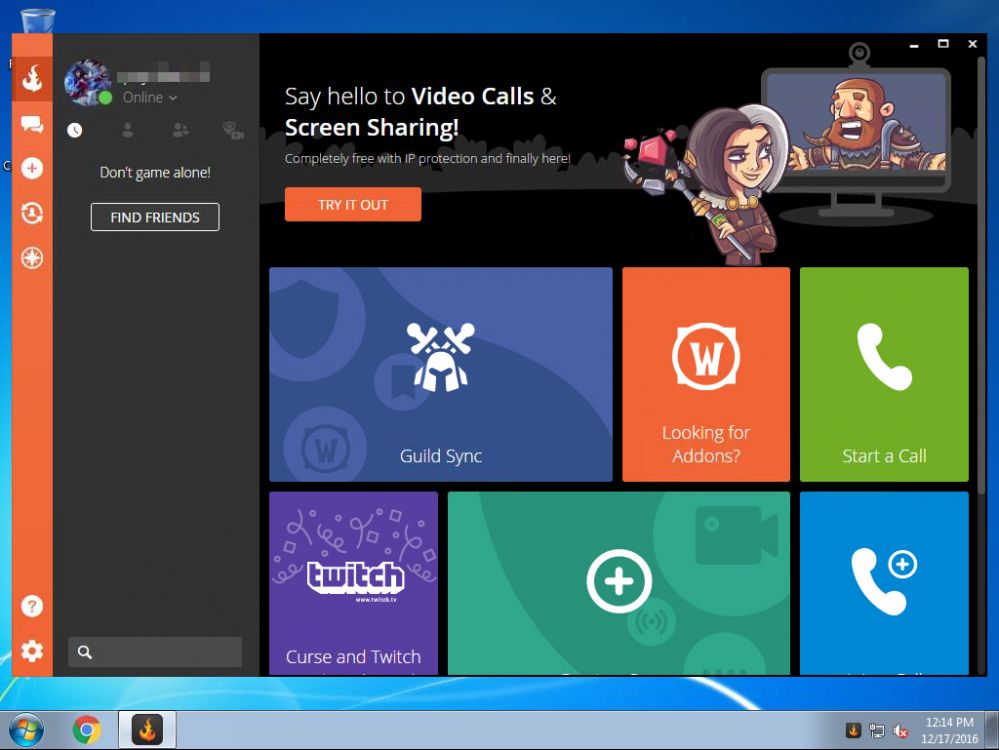The image size is (999, 750).
Task: Open the Guild Sync tile
Action: pyautogui.click(x=441, y=374)
